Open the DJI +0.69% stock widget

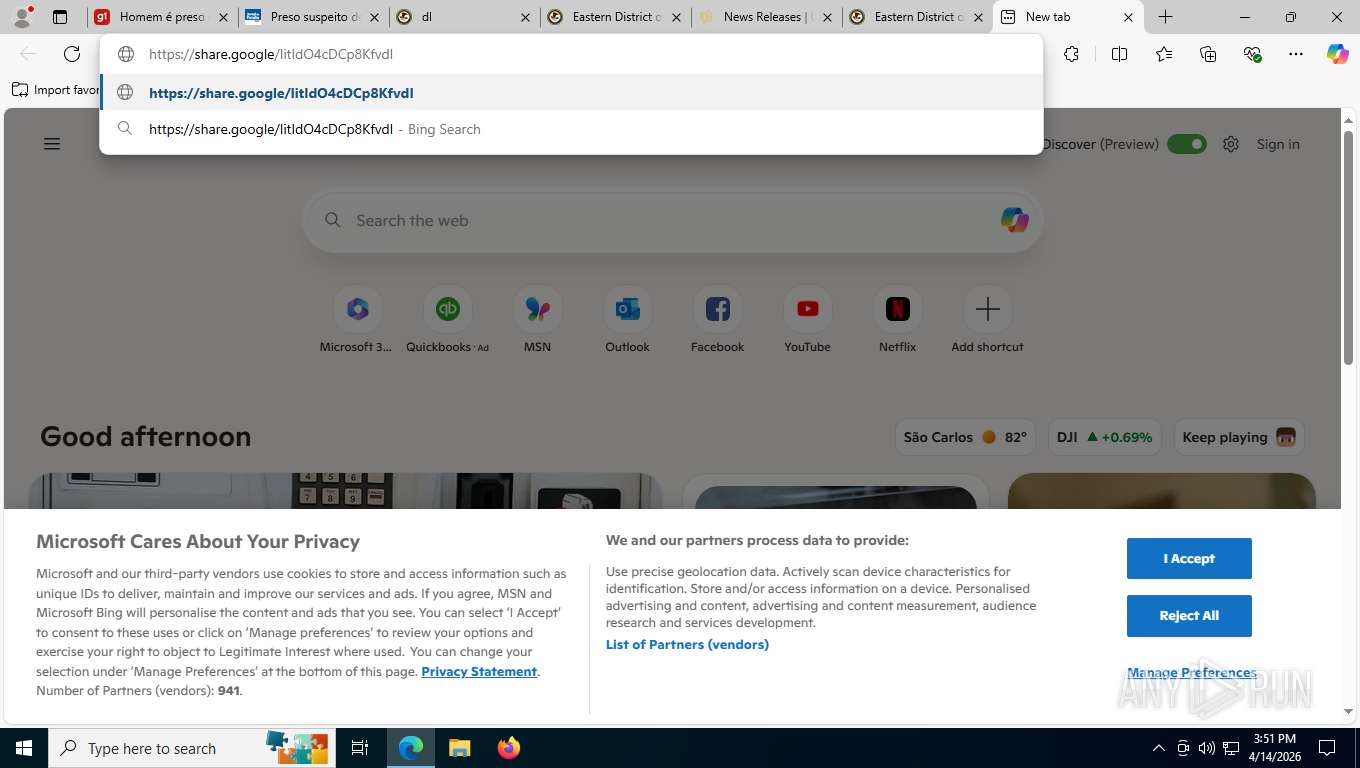[1104, 437]
